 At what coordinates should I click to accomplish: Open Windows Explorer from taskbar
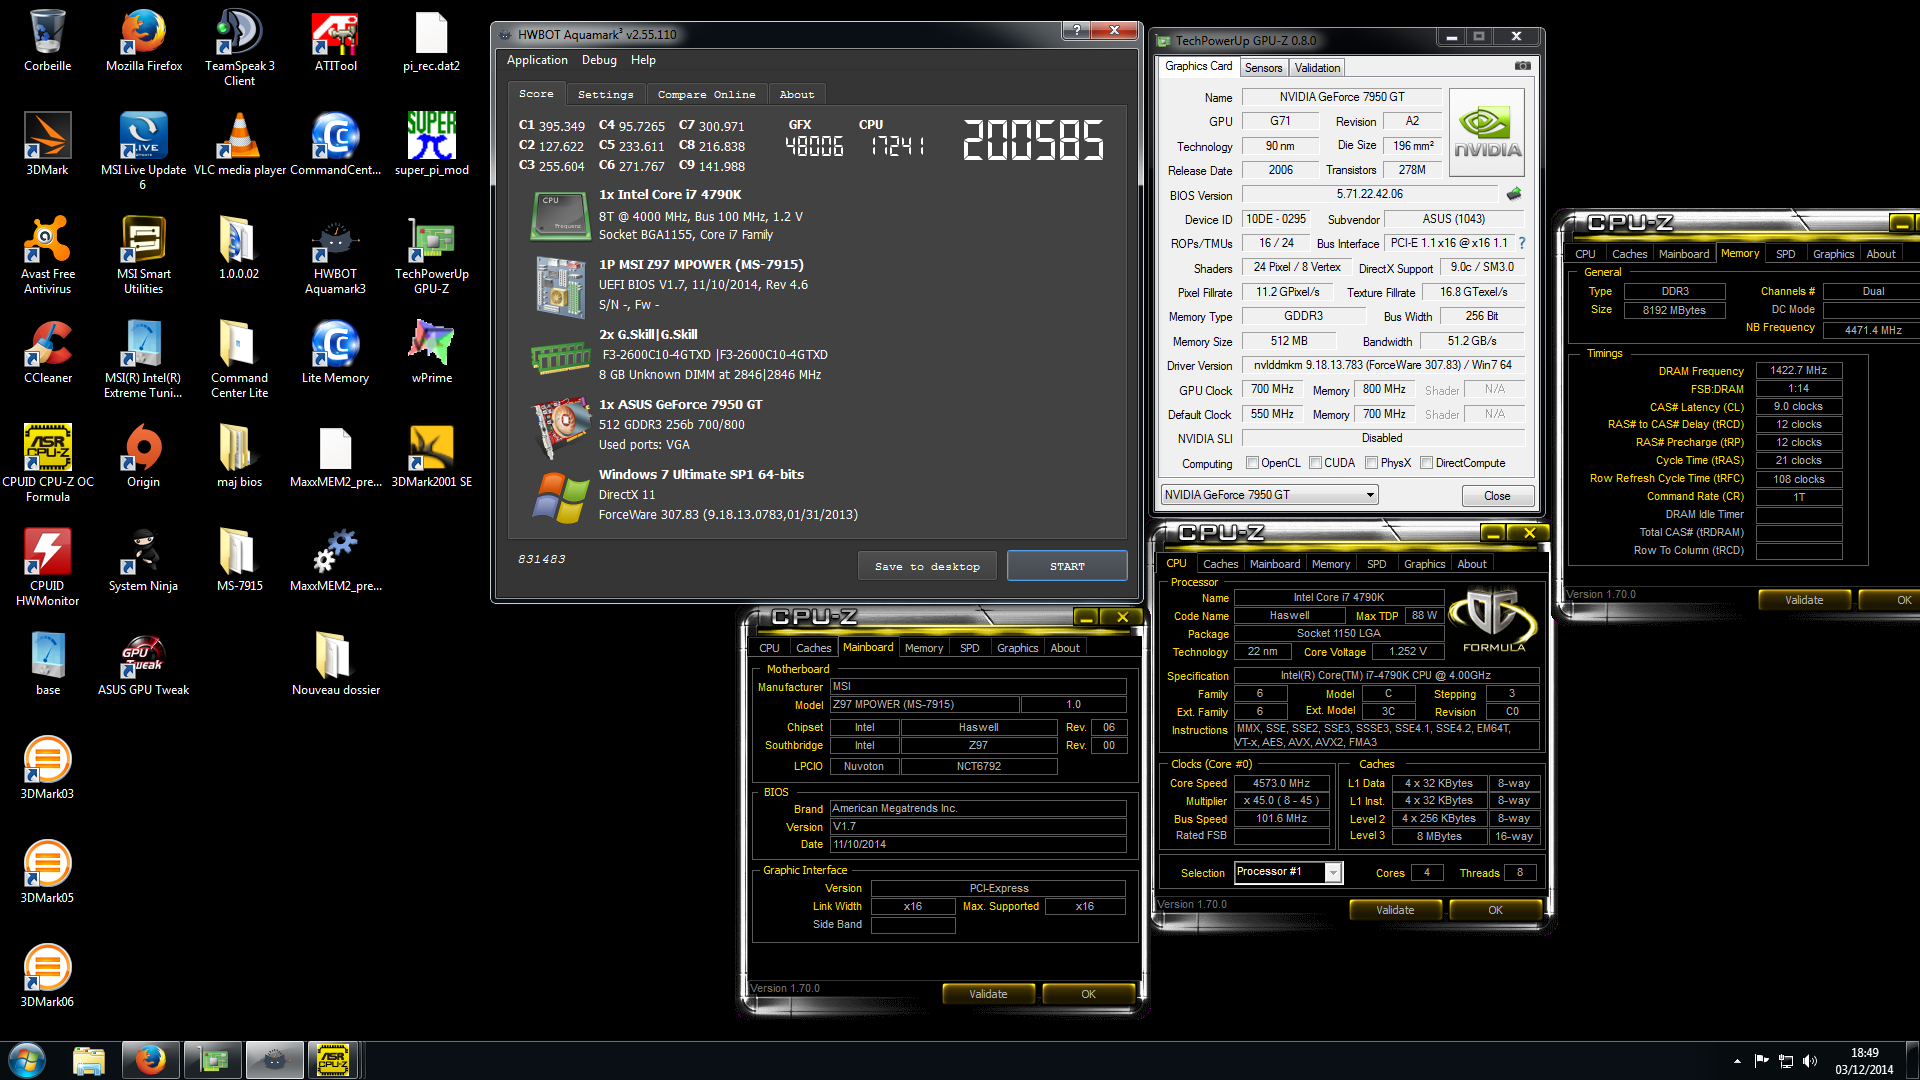coord(89,1060)
